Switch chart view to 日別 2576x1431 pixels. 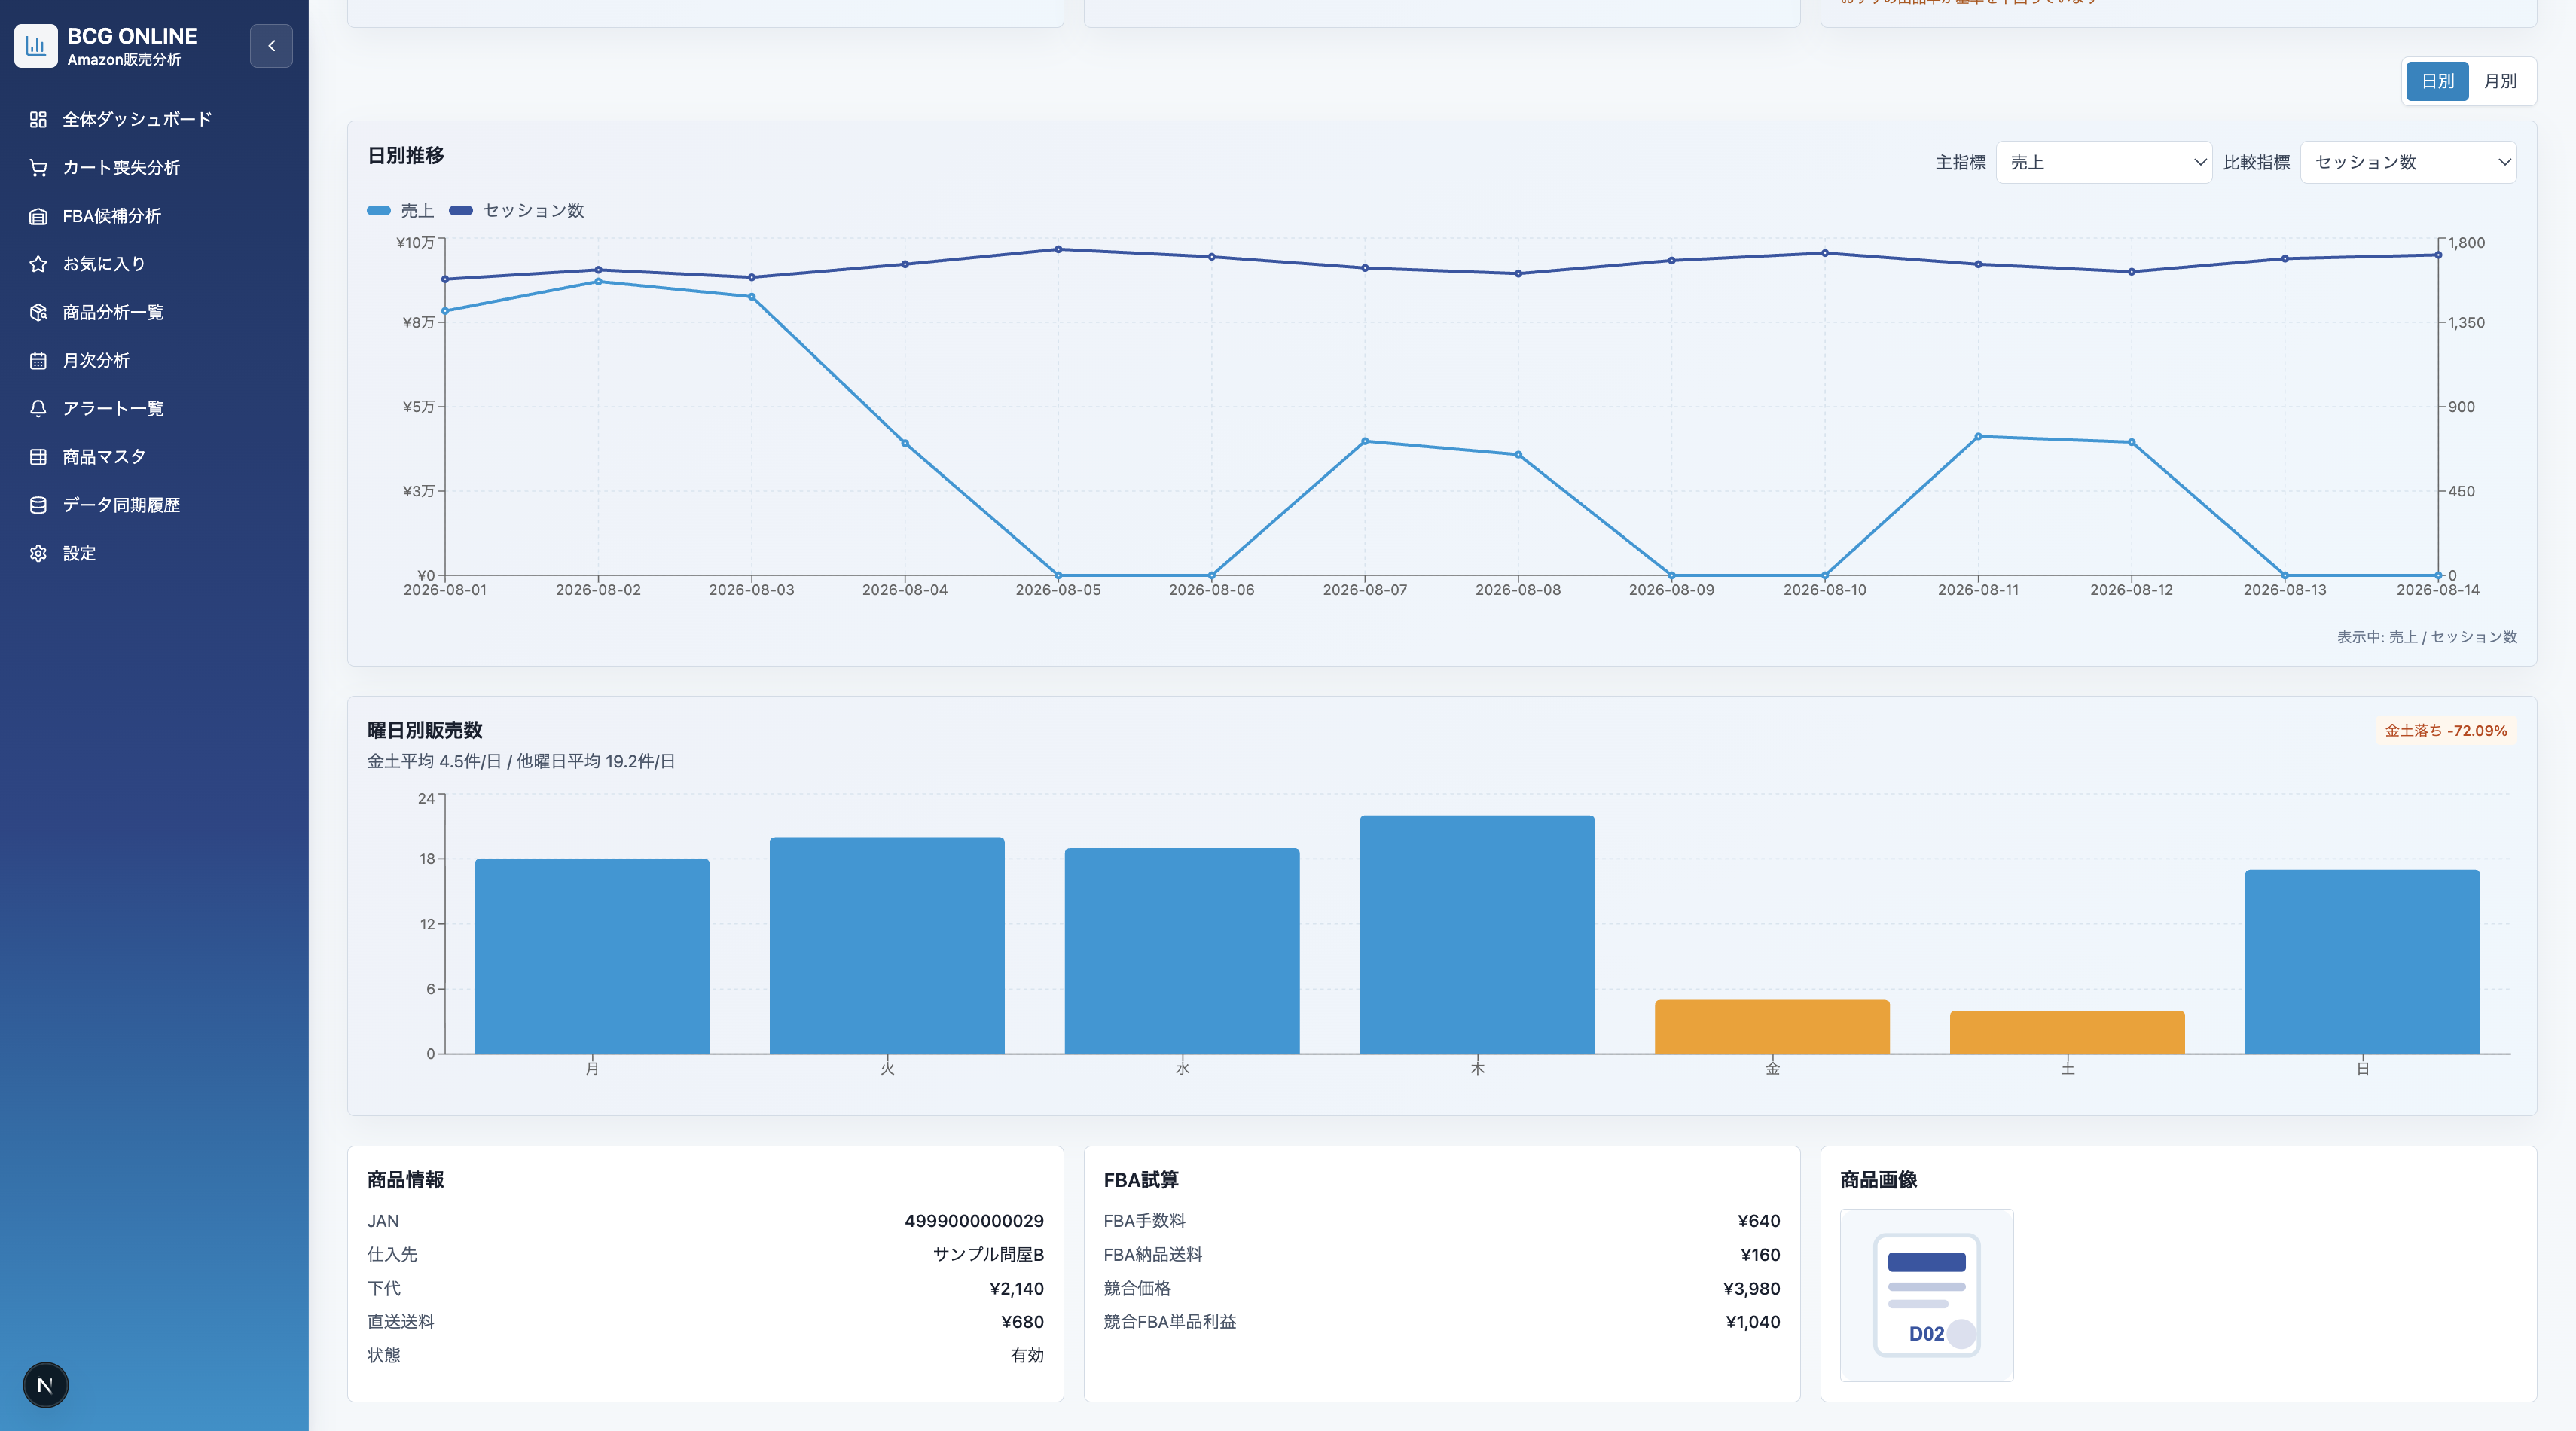click(x=2437, y=81)
